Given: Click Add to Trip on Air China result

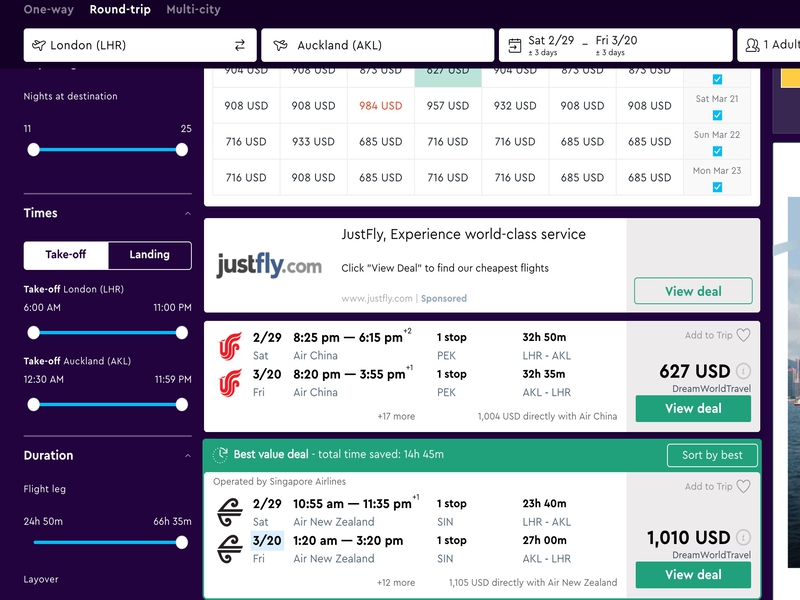Looking at the screenshot, I should point(708,335).
